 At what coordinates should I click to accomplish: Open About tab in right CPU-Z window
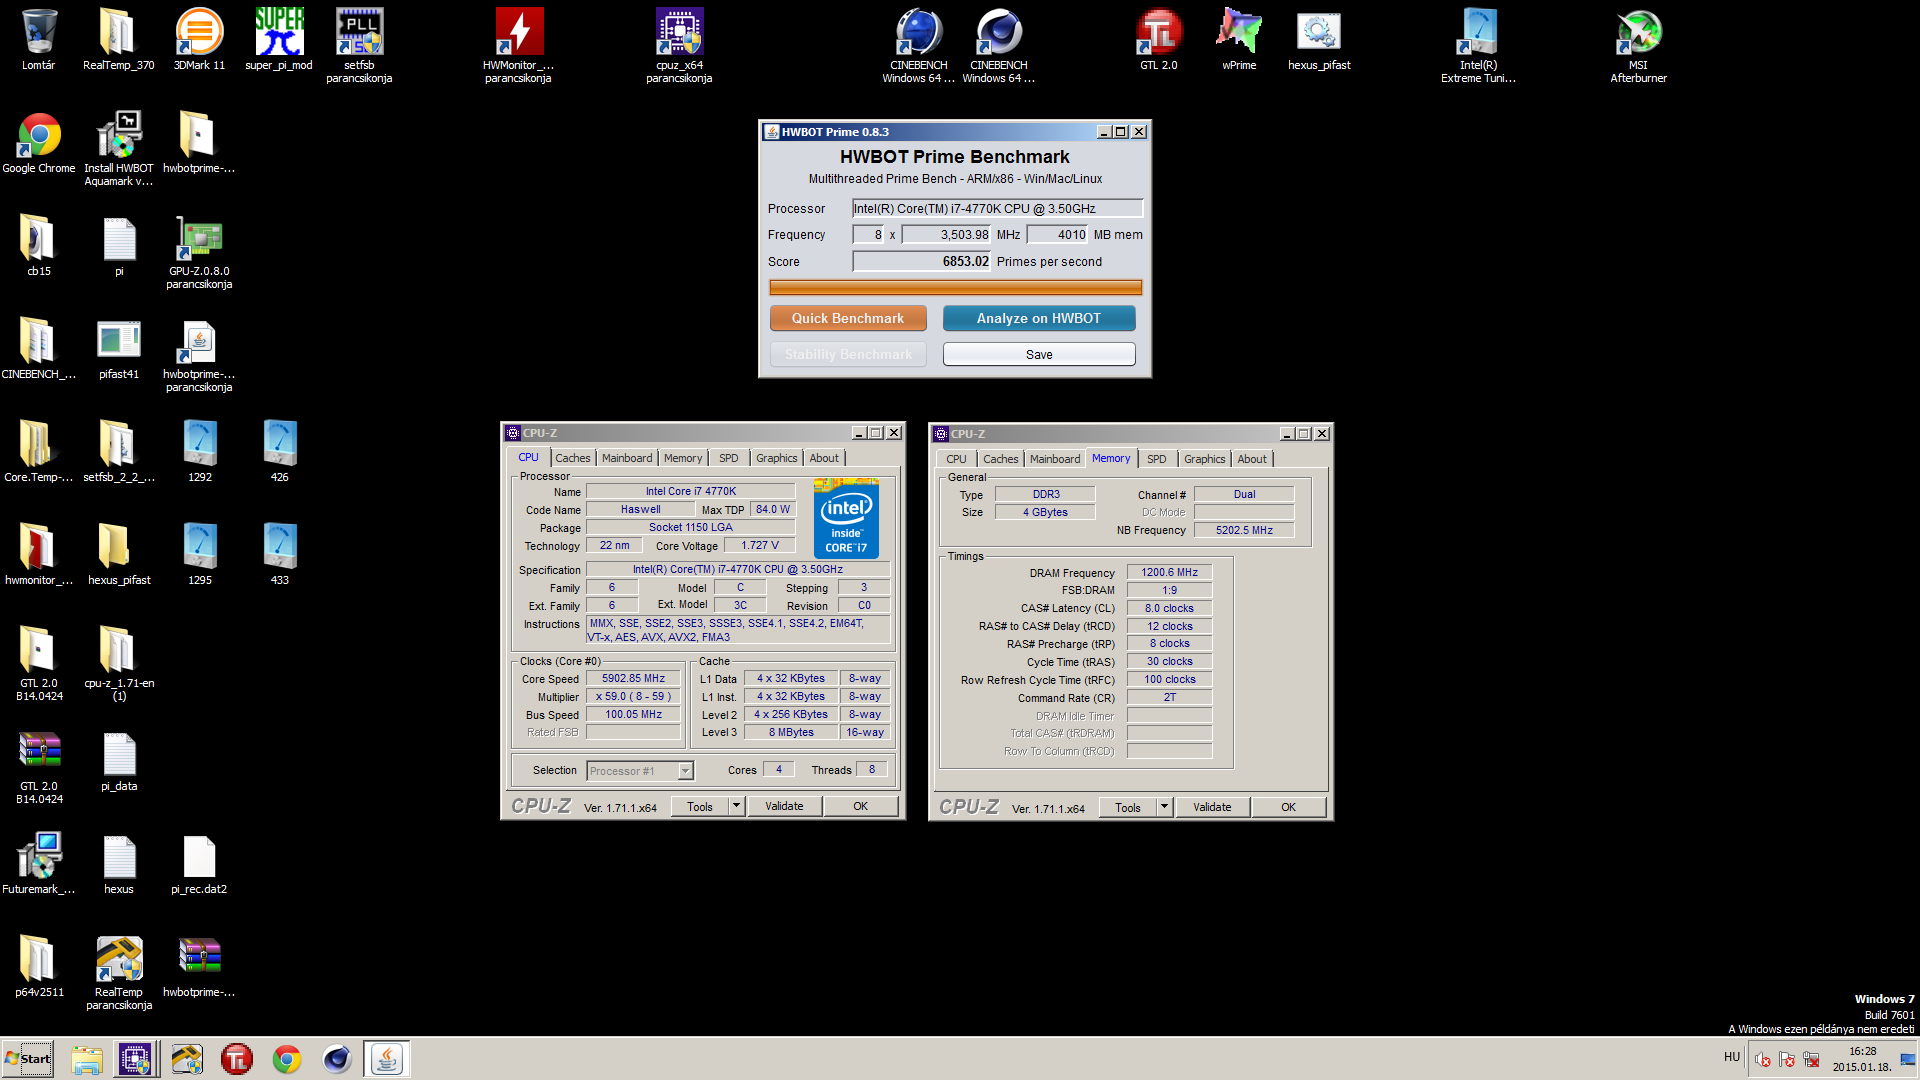(1252, 459)
